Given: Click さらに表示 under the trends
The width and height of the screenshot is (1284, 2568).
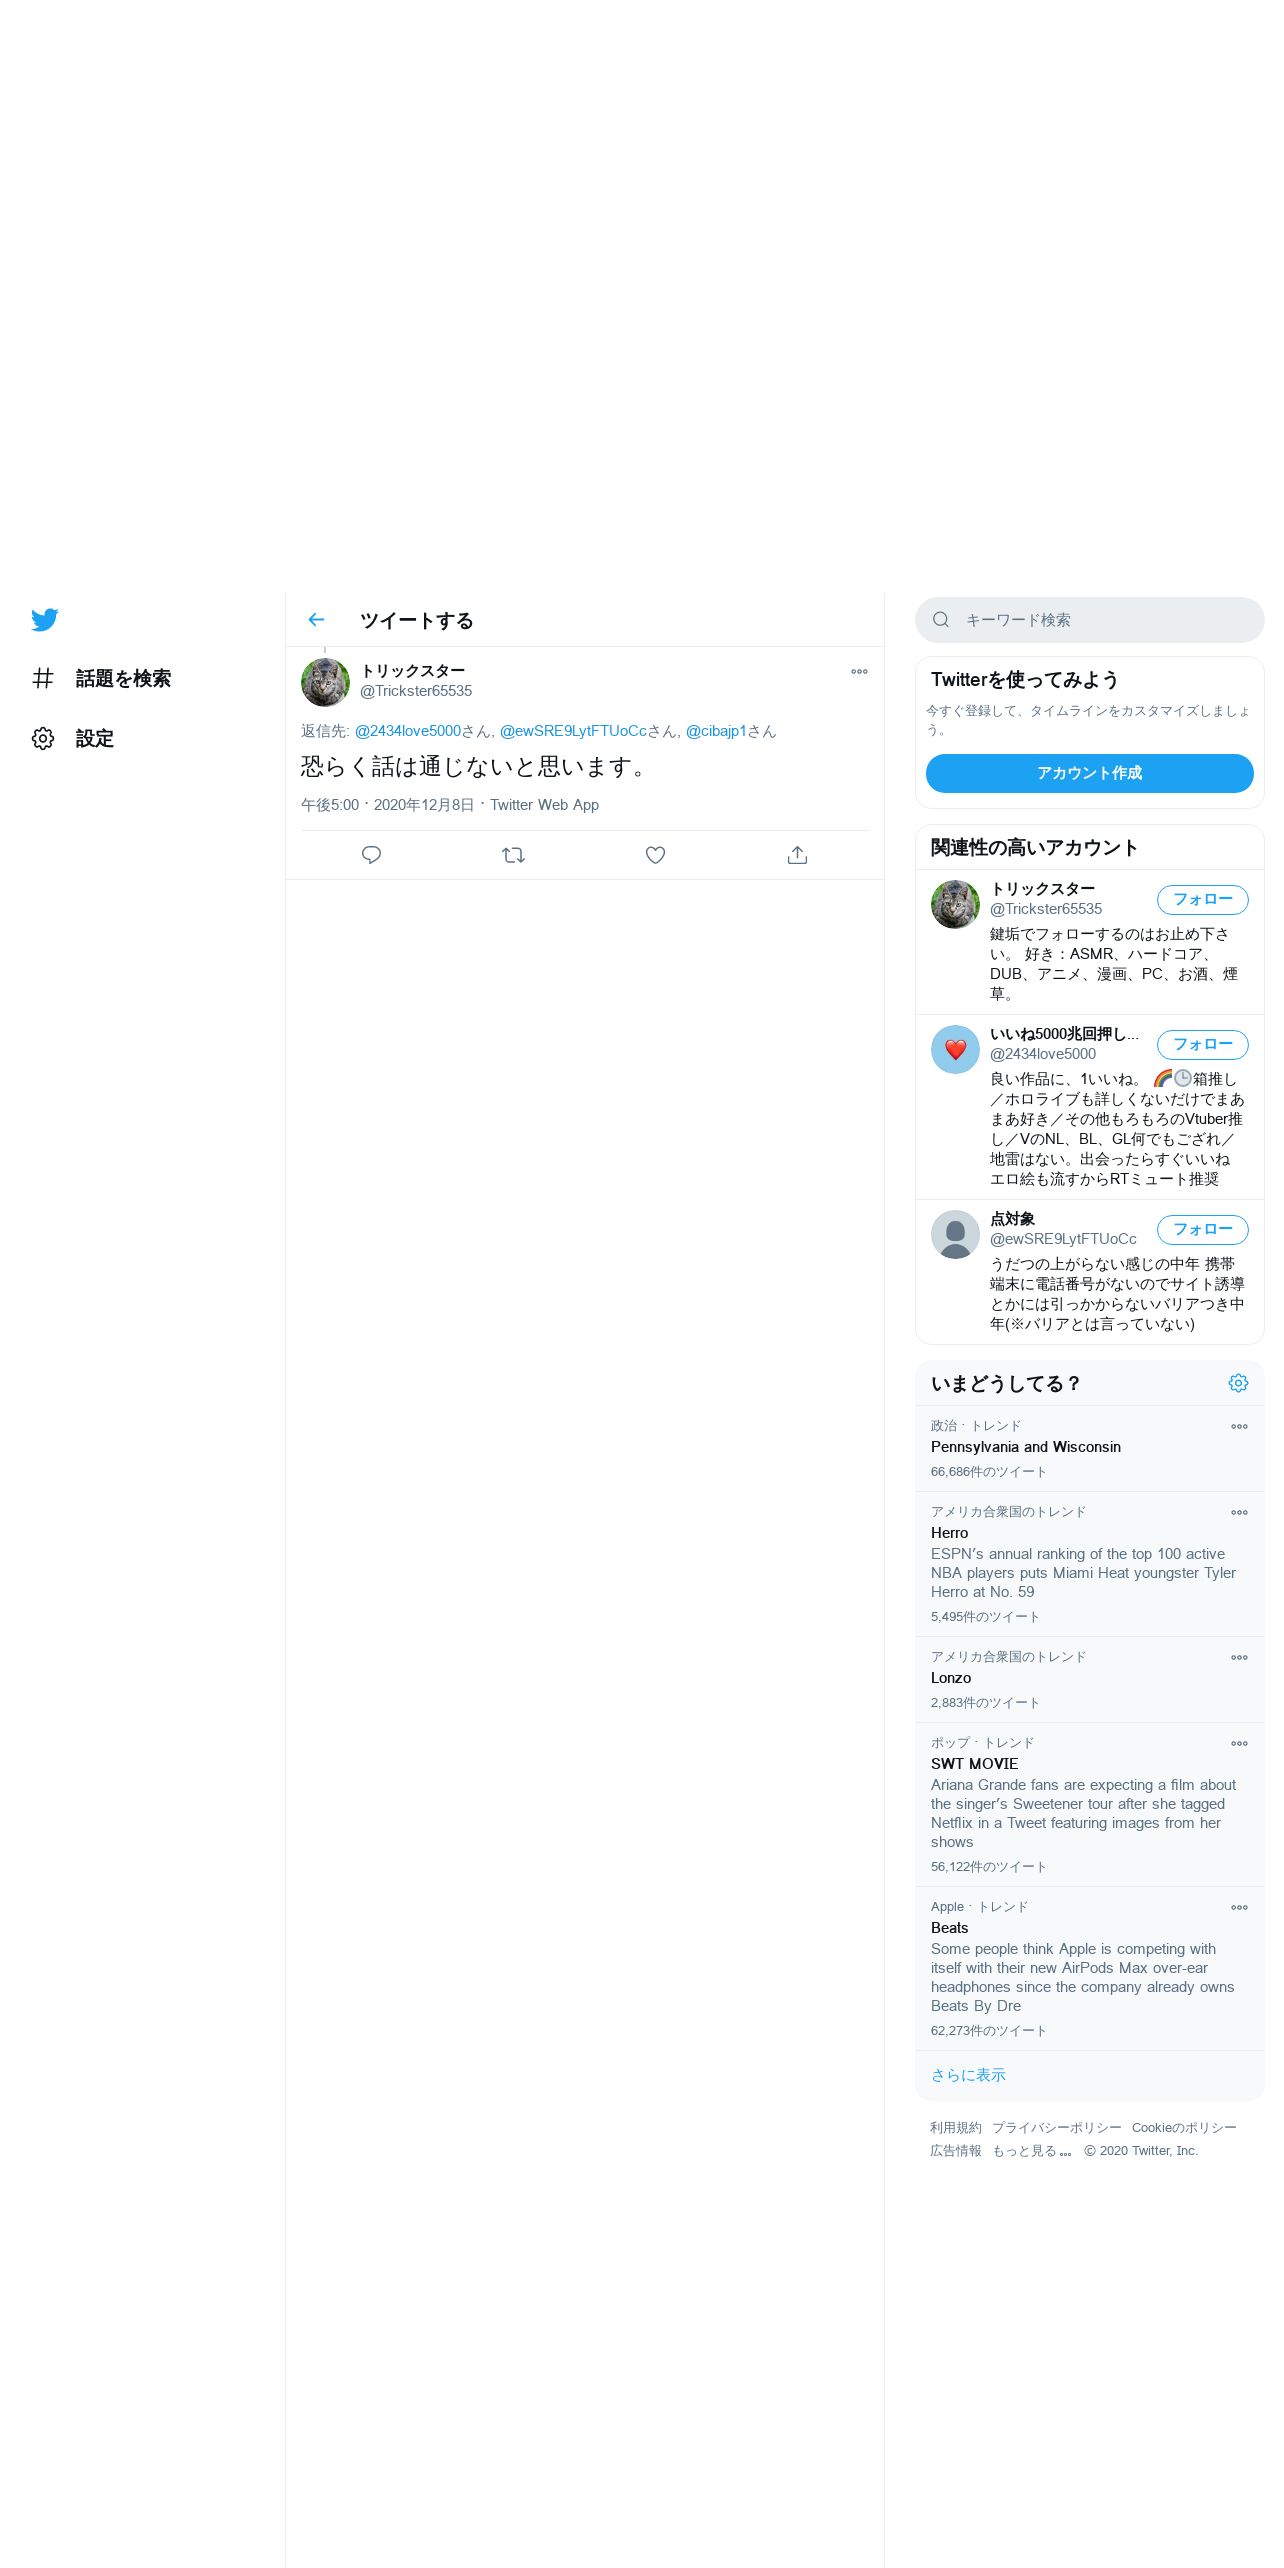Looking at the screenshot, I should (968, 2075).
